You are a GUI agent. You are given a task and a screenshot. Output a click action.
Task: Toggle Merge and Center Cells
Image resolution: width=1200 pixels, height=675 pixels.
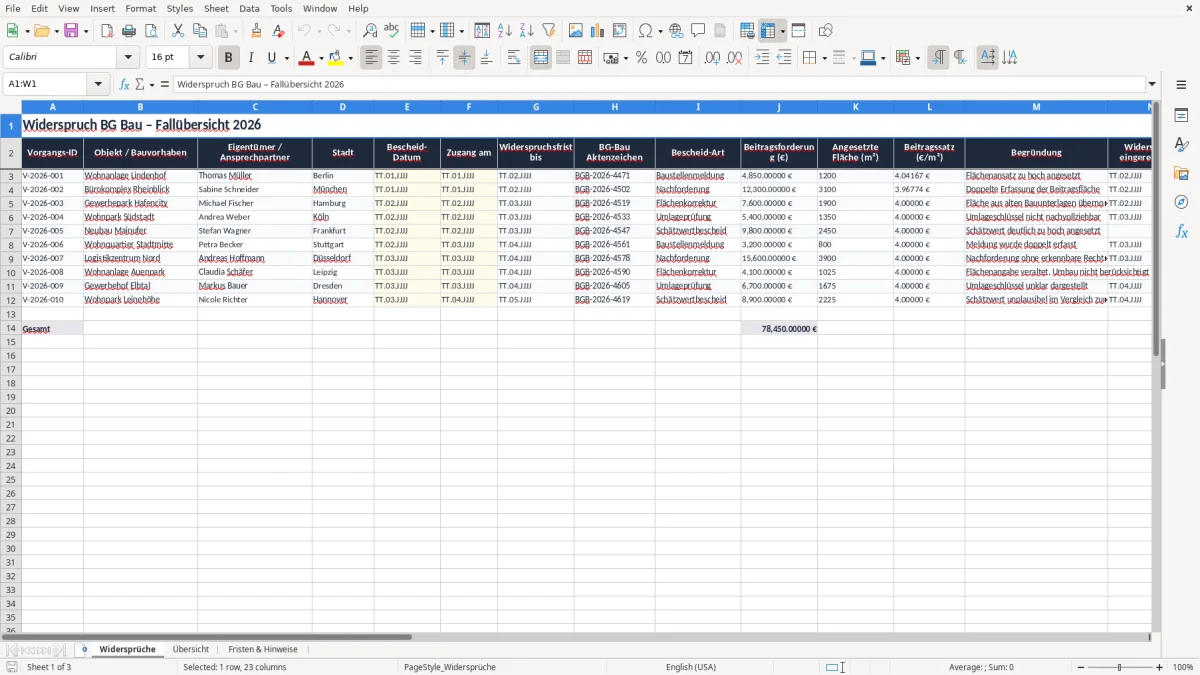coord(541,58)
